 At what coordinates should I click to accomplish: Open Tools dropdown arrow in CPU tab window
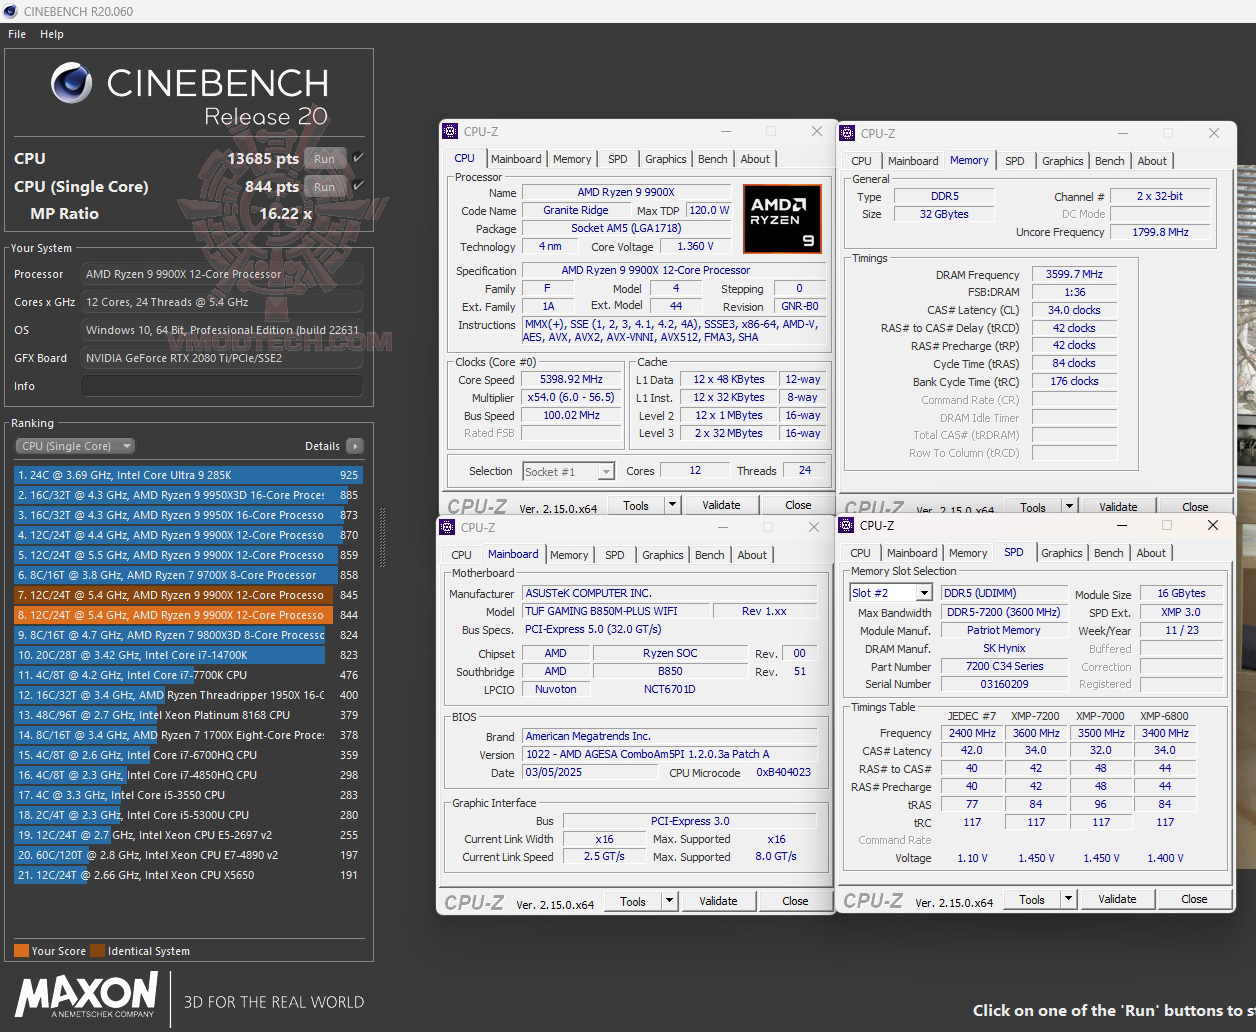672,505
